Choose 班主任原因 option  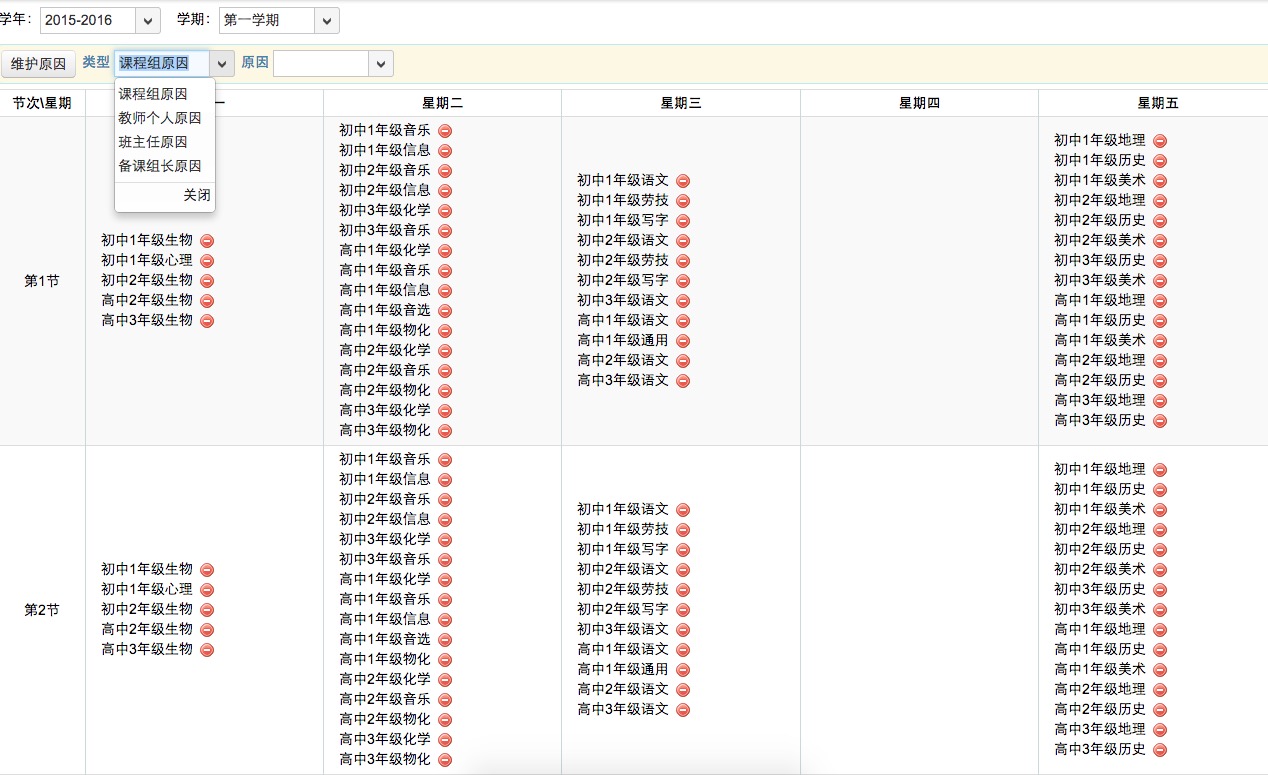coord(152,142)
